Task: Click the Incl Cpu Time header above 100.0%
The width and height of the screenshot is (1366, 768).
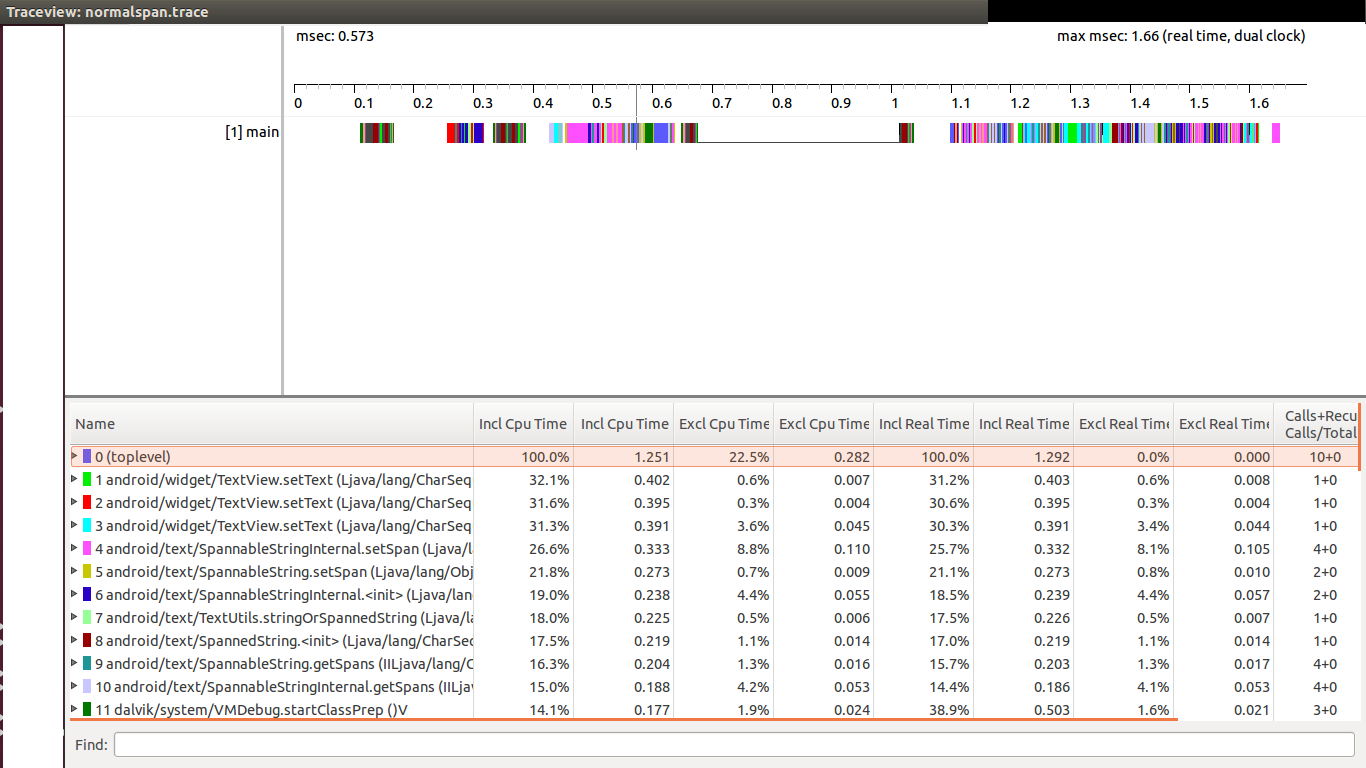Action: pyautogui.click(x=523, y=424)
